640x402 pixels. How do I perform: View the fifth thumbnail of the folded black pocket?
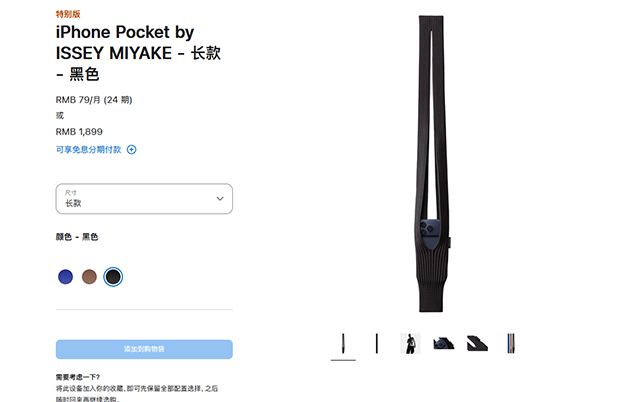477,344
